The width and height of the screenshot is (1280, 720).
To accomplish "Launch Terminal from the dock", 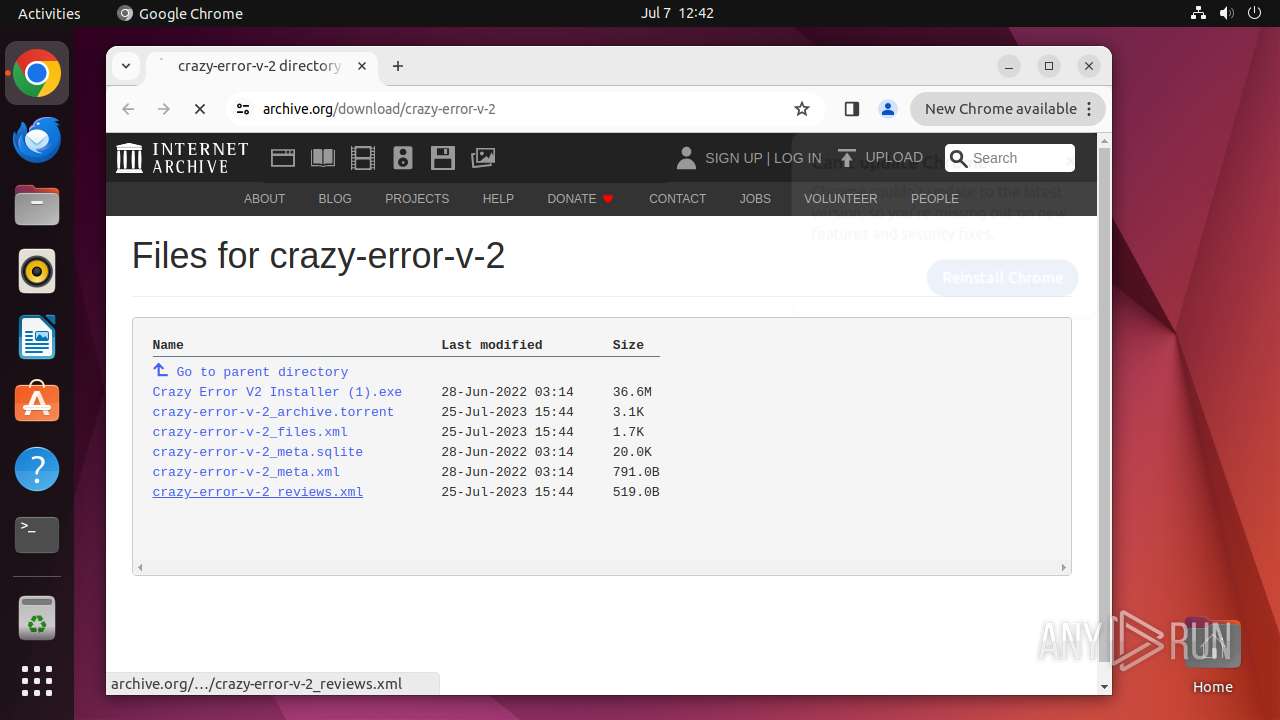I will tap(37, 535).
